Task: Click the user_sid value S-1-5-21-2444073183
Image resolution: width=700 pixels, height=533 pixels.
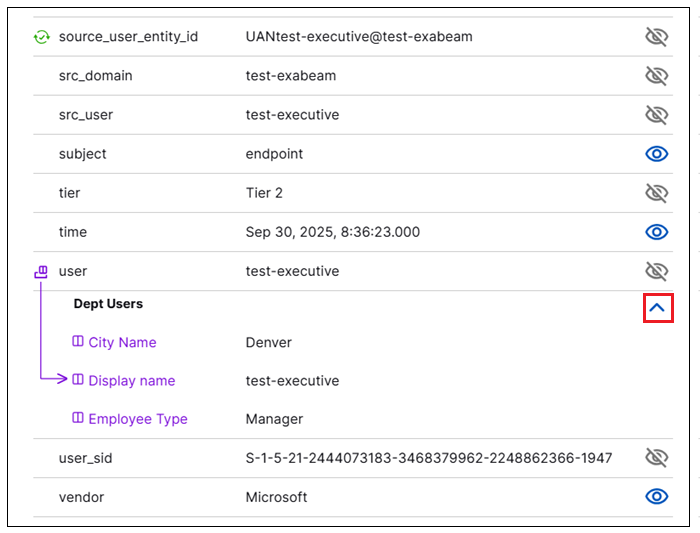Action: [428, 458]
